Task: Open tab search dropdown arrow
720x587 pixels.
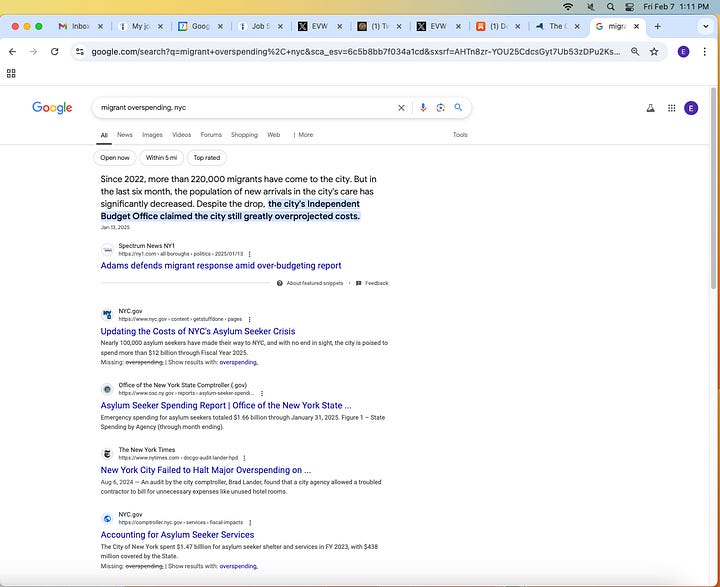Action: coord(705,26)
